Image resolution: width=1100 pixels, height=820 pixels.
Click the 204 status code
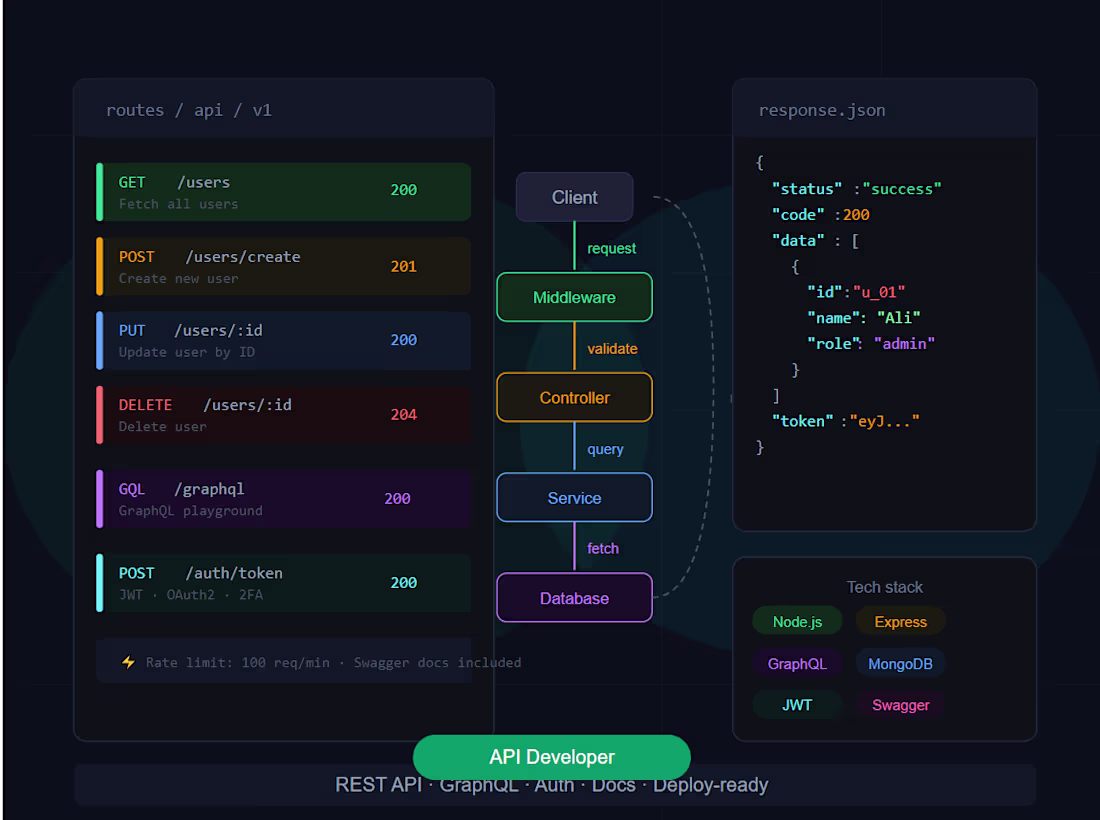(x=403, y=415)
